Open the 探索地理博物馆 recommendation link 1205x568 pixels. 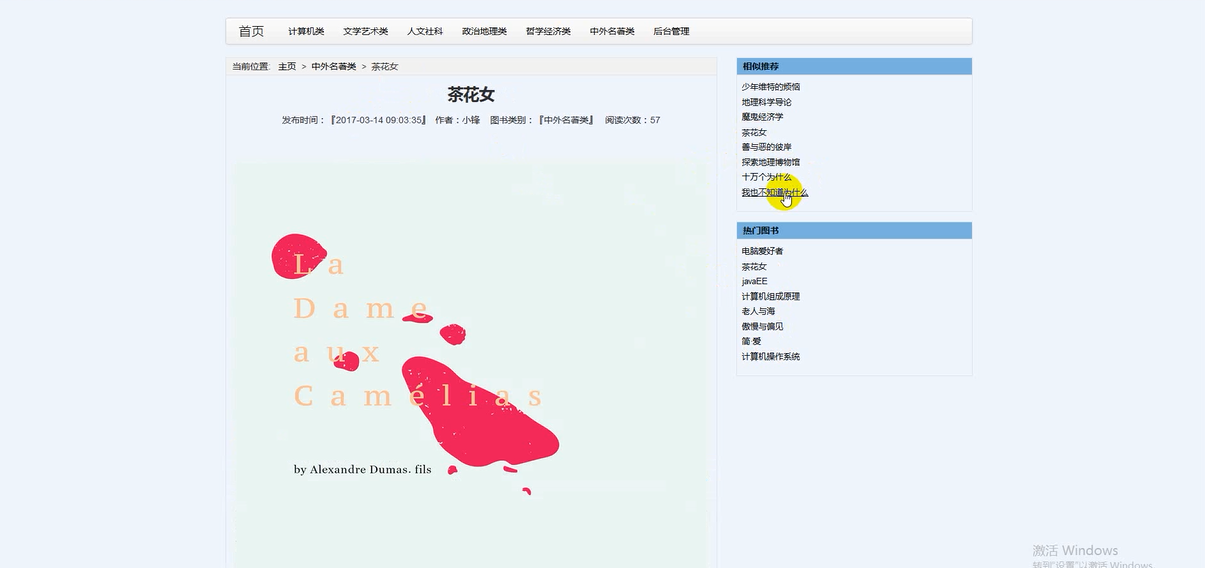(770, 162)
